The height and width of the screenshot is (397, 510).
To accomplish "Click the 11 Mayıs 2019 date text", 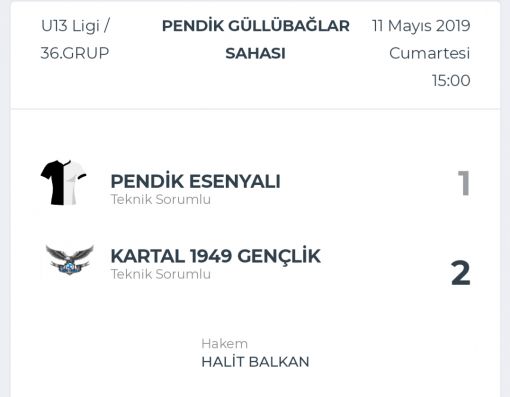I will pyautogui.click(x=421, y=26).
